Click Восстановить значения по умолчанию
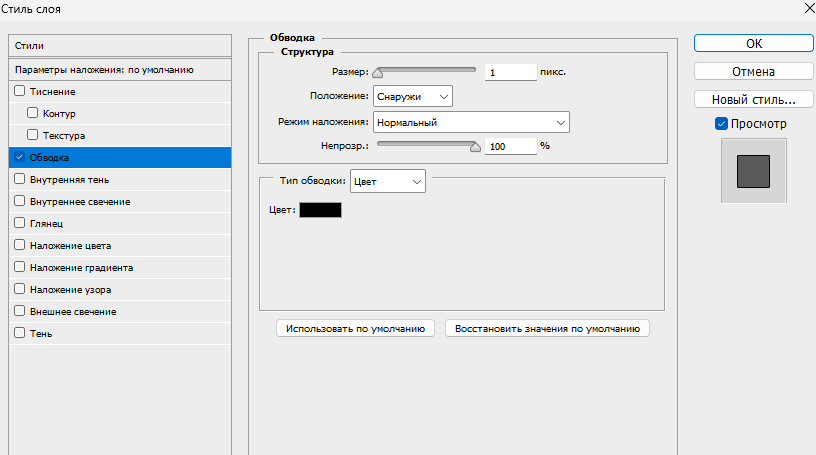Screen dimensions: 816x455 tap(547, 328)
